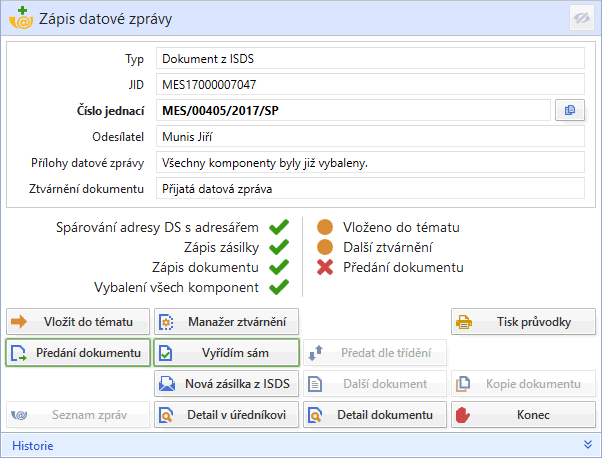Viewport: 602px width, 458px height.
Task: Click the orange circle beside Vloženo do tématu
Action: 324,227
